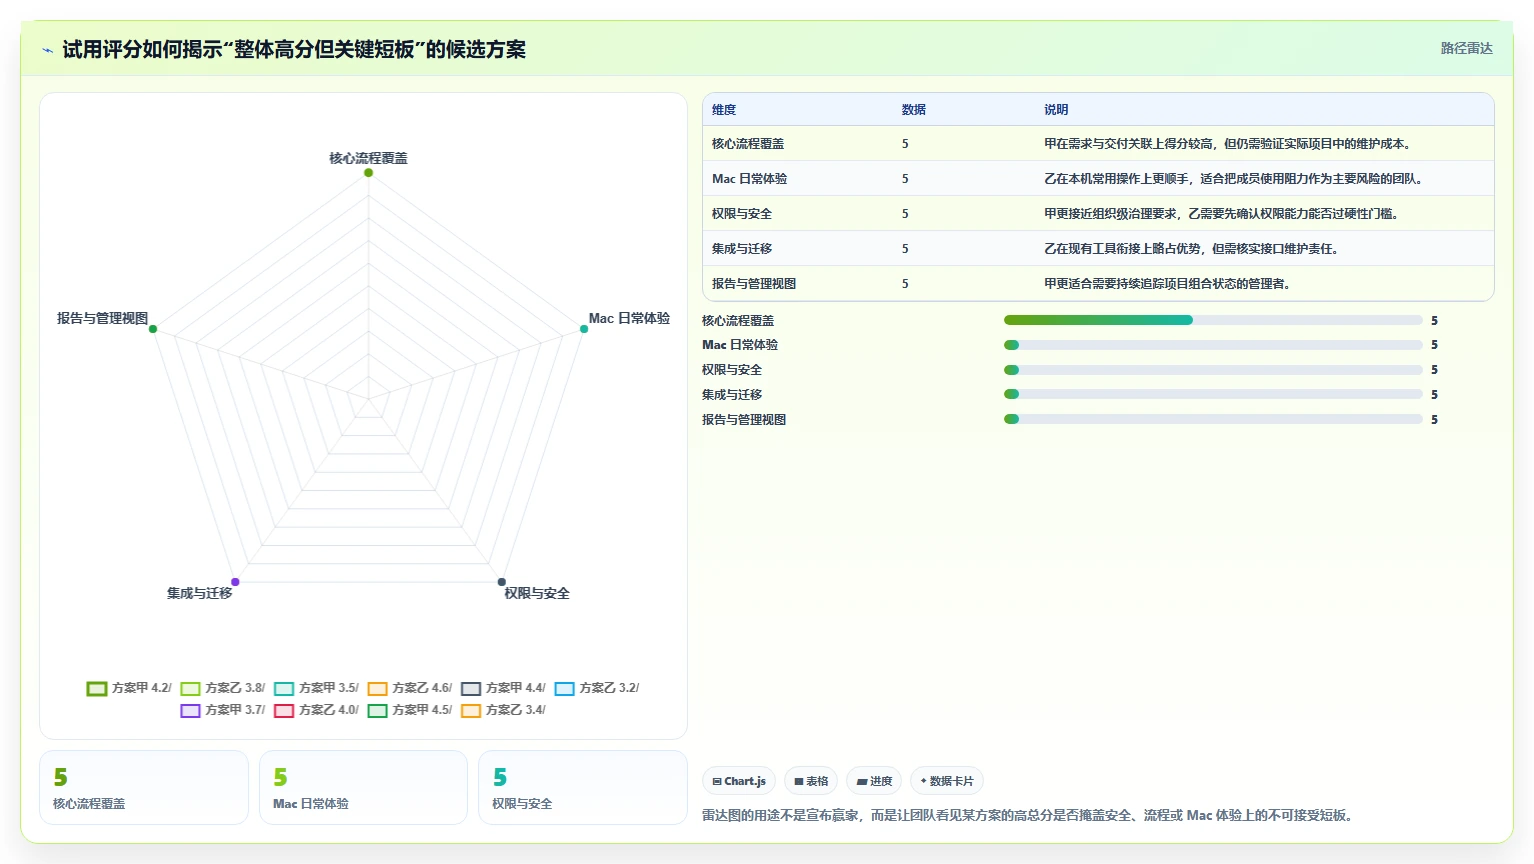Click the 核心流程覆盖 label beside its progress bar
1534x864 pixels.
738,321
